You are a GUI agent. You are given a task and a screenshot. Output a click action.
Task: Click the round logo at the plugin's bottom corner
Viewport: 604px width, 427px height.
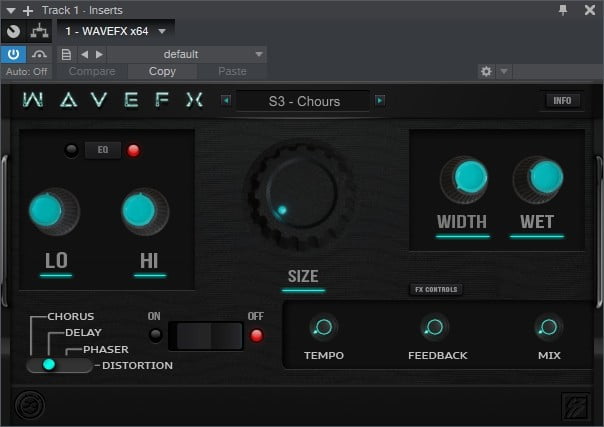coord(30,405)
